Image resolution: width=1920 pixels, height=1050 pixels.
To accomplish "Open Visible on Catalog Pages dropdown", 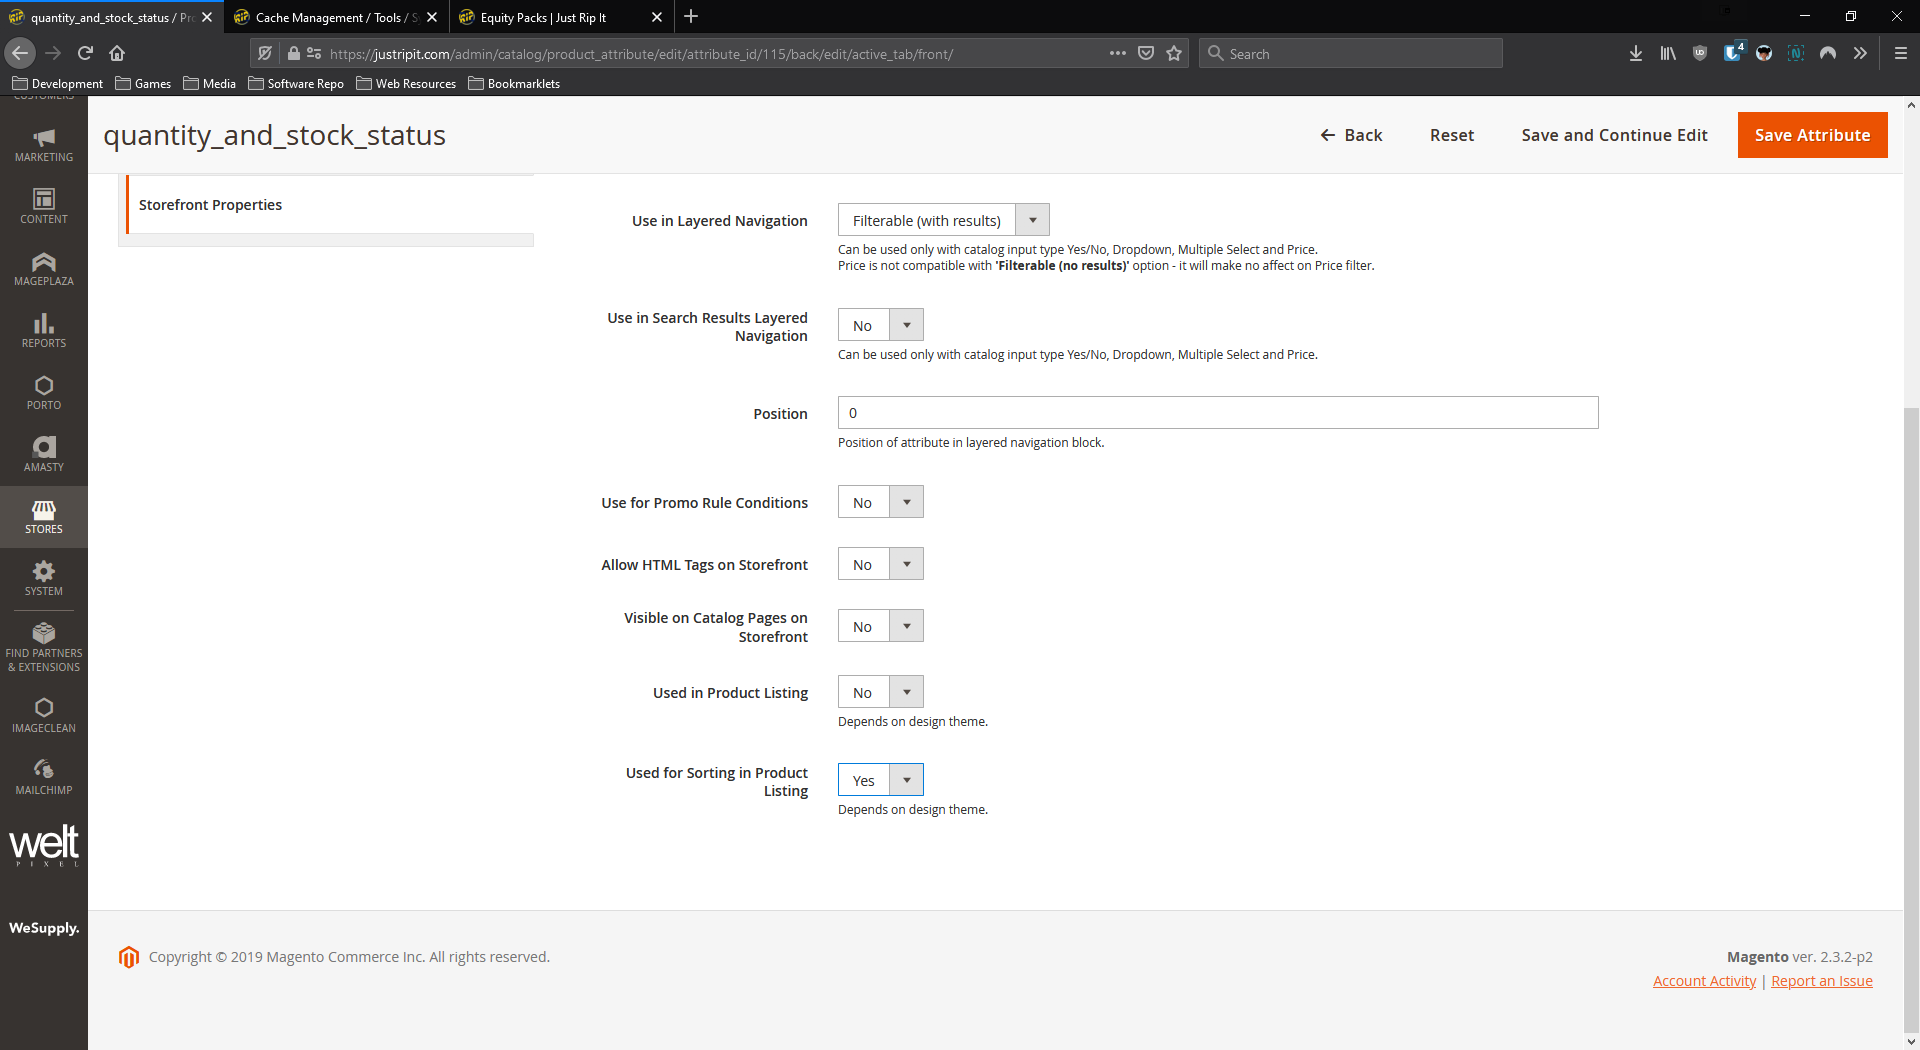I will click(x=880, y=626).
